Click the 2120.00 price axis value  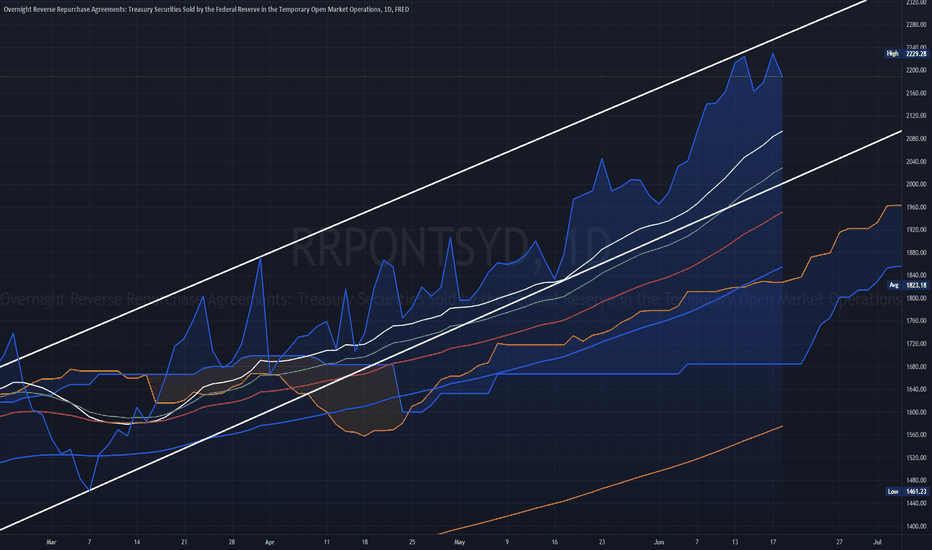click(916, 116)
